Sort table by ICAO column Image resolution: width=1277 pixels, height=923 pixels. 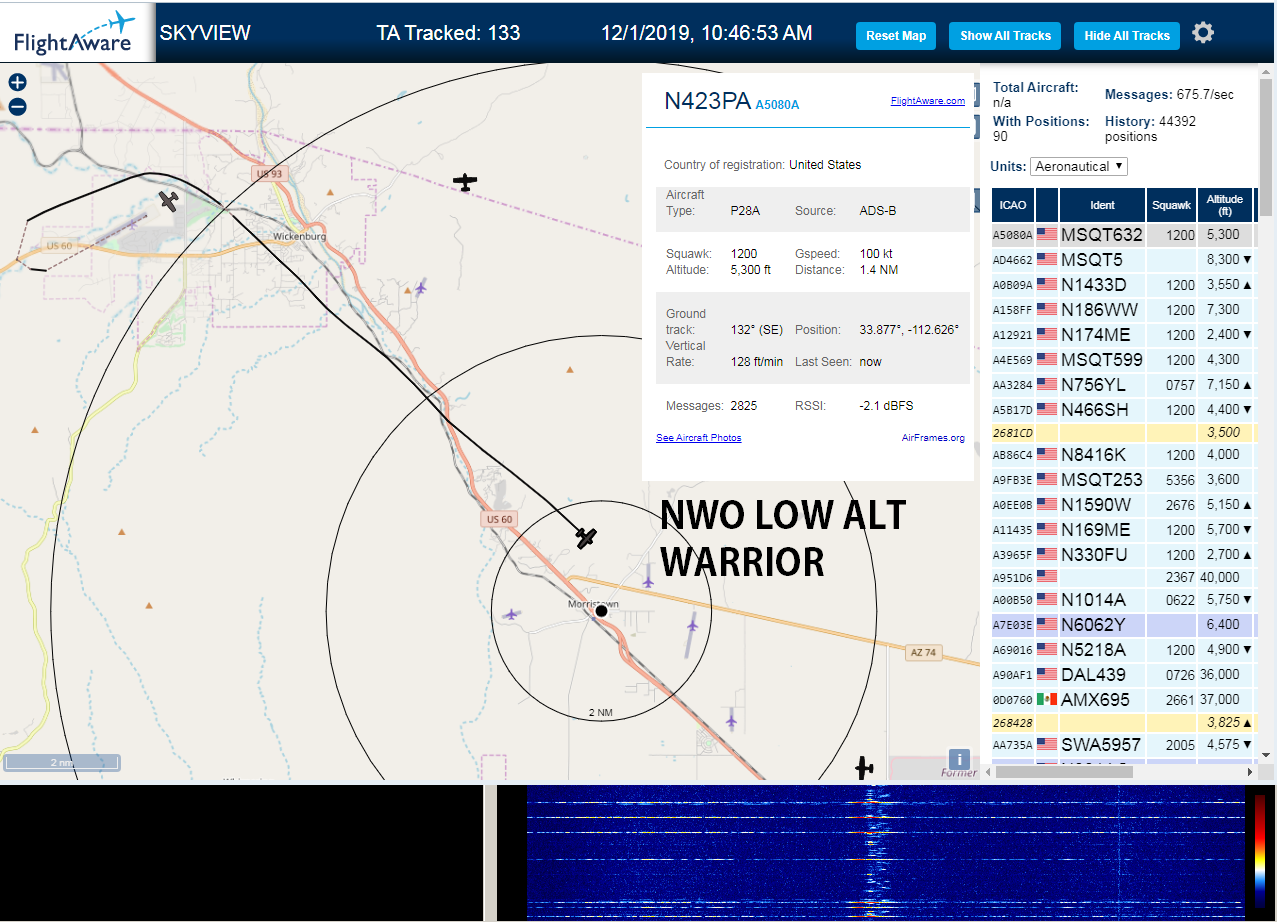(1013, 205)
